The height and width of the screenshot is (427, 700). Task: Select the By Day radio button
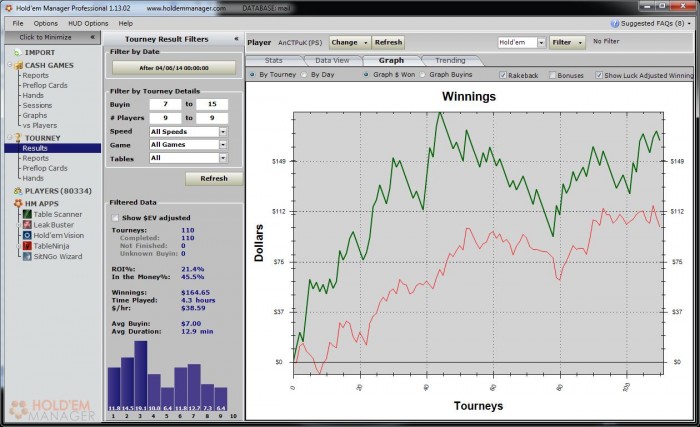[x=304, y=75]
